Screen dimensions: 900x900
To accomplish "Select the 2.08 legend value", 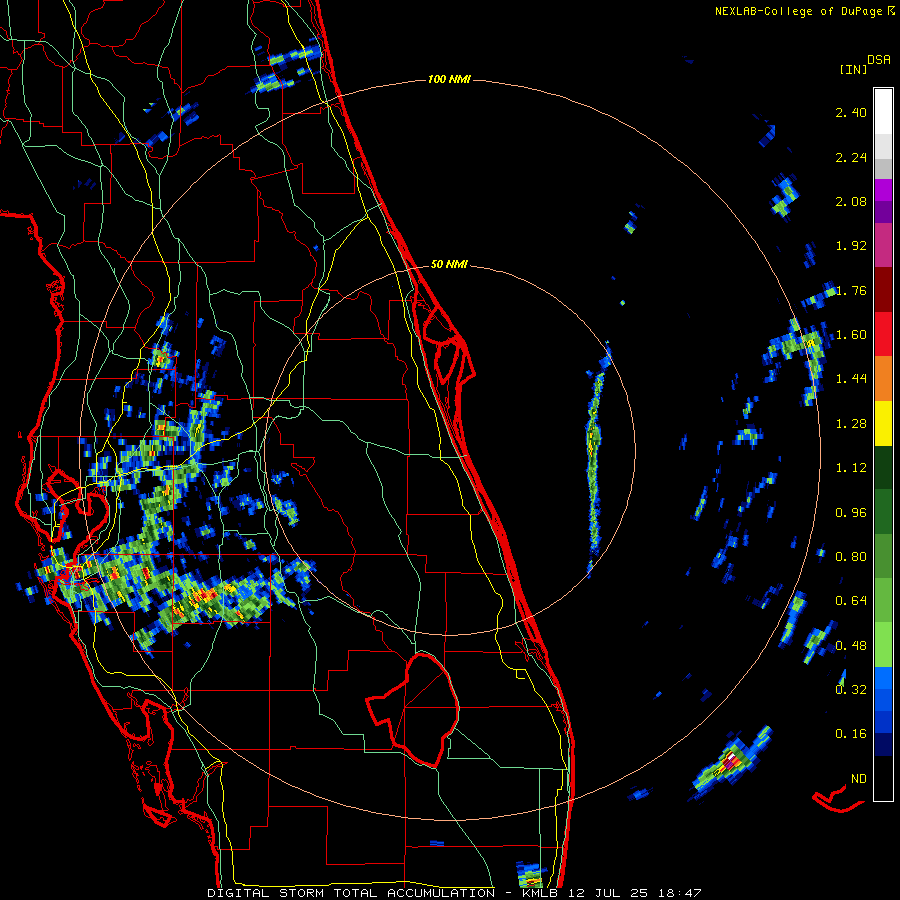I will (x=851, y=201).
